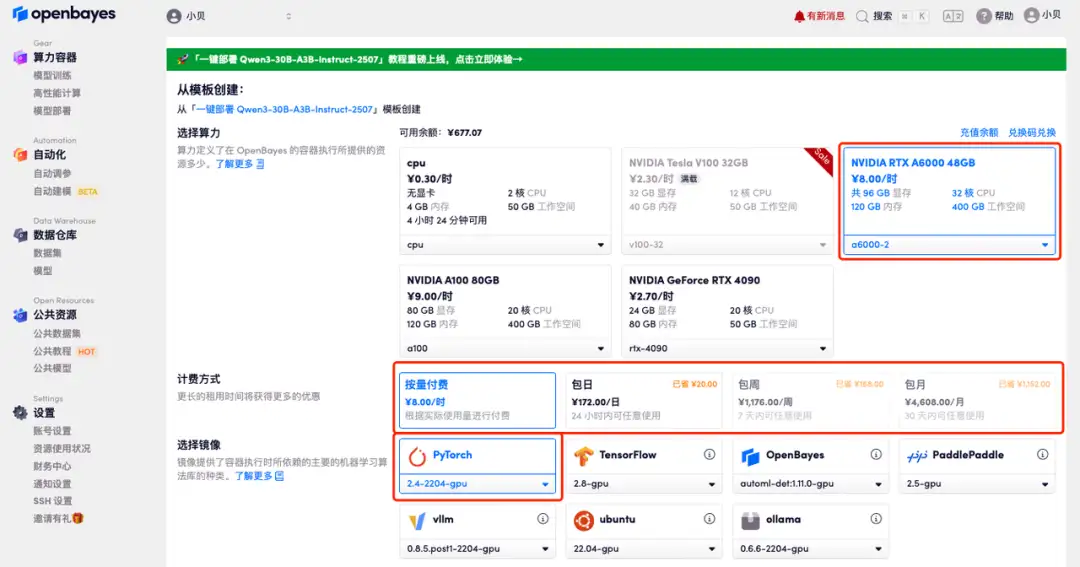Select the NVIDIA GeForce RTX 4090 card
Image resolution: width=1080 pixels, height=567 pixels.
click(x=727, y=302)
